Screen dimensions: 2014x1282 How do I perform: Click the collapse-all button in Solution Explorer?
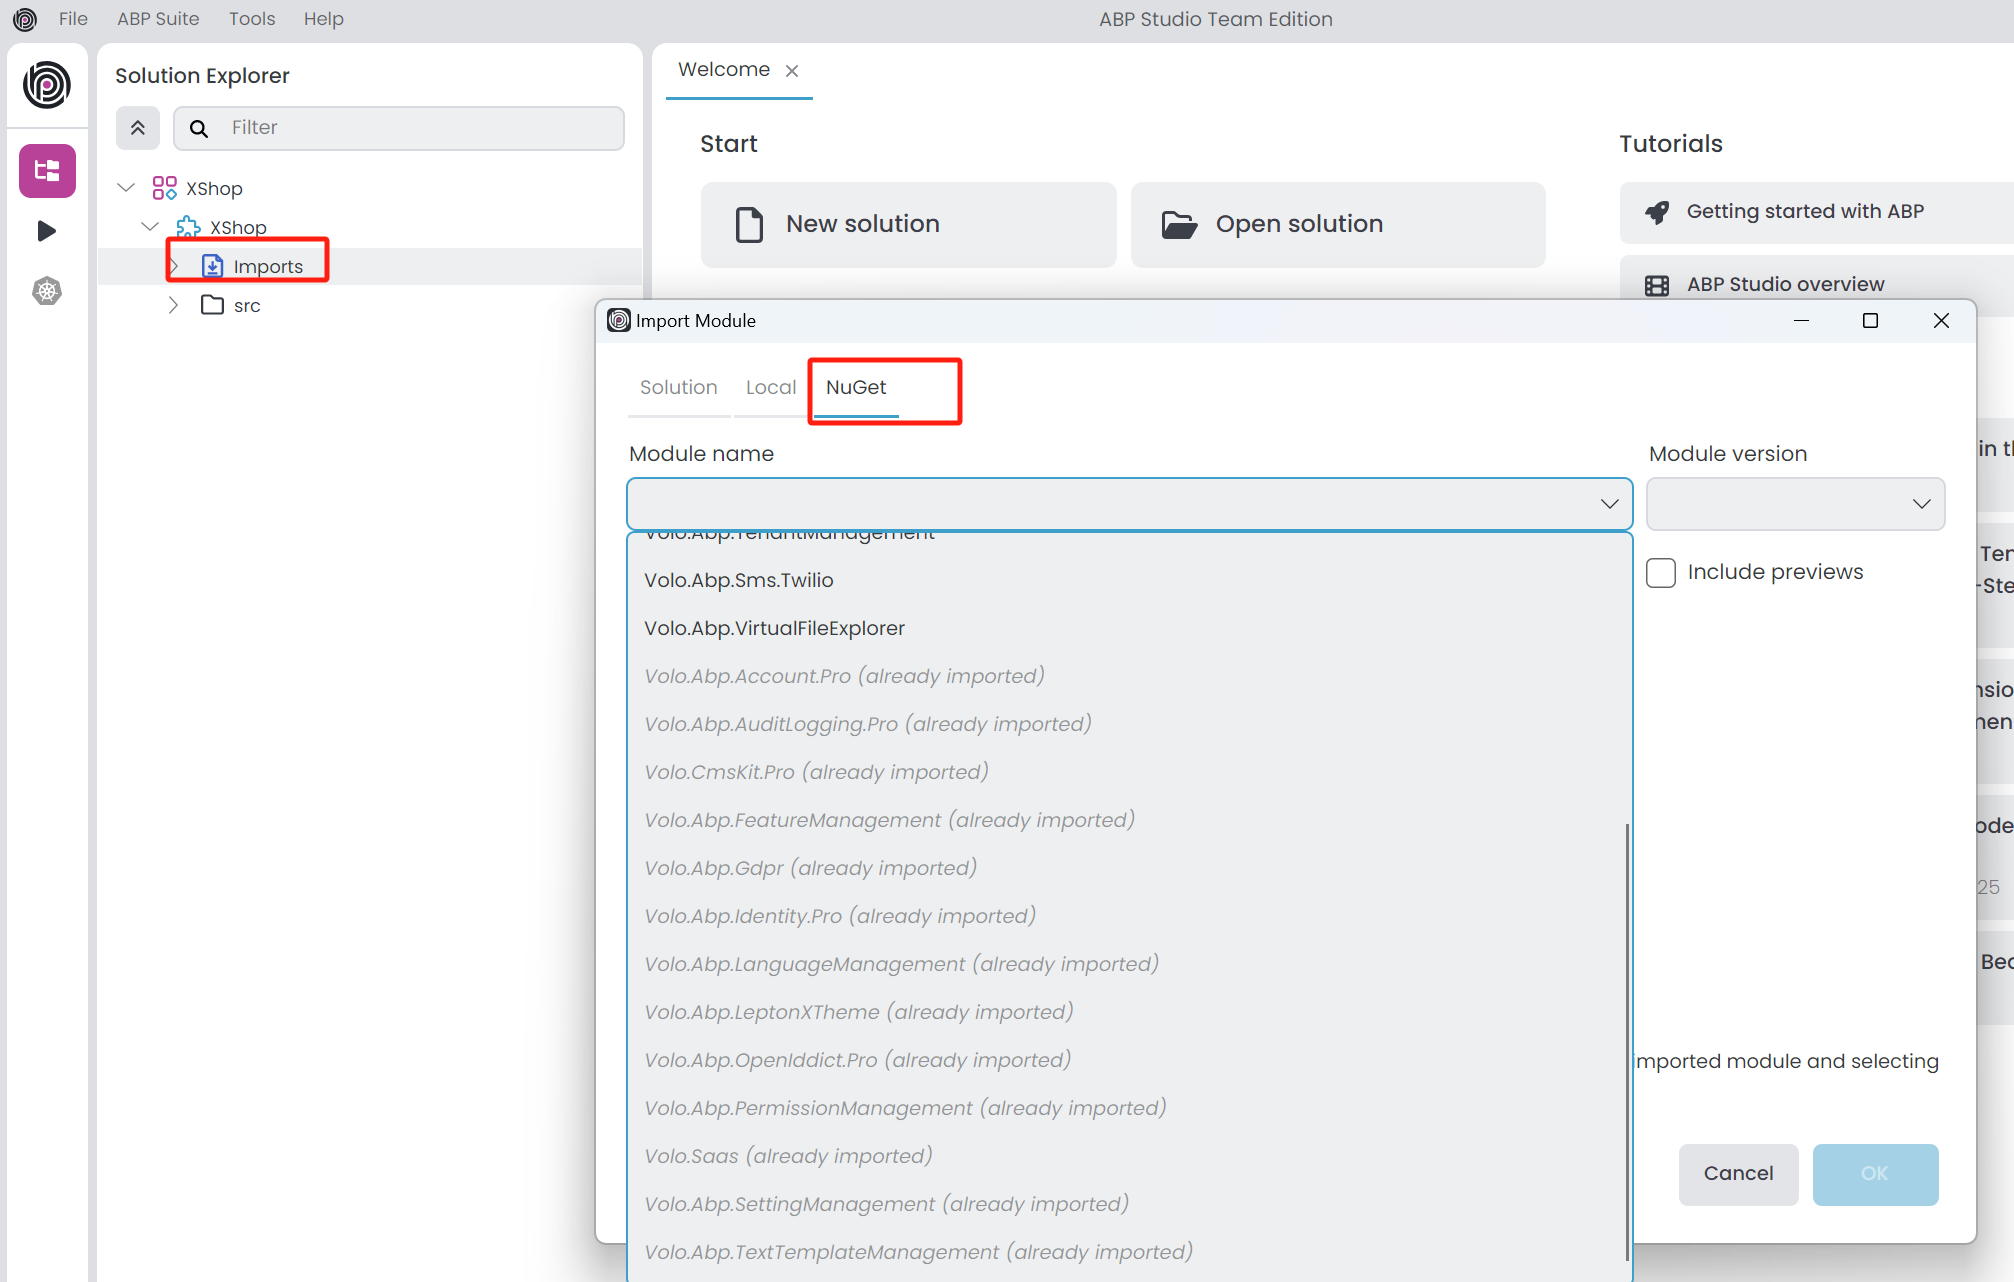click(x=138, y=128)
